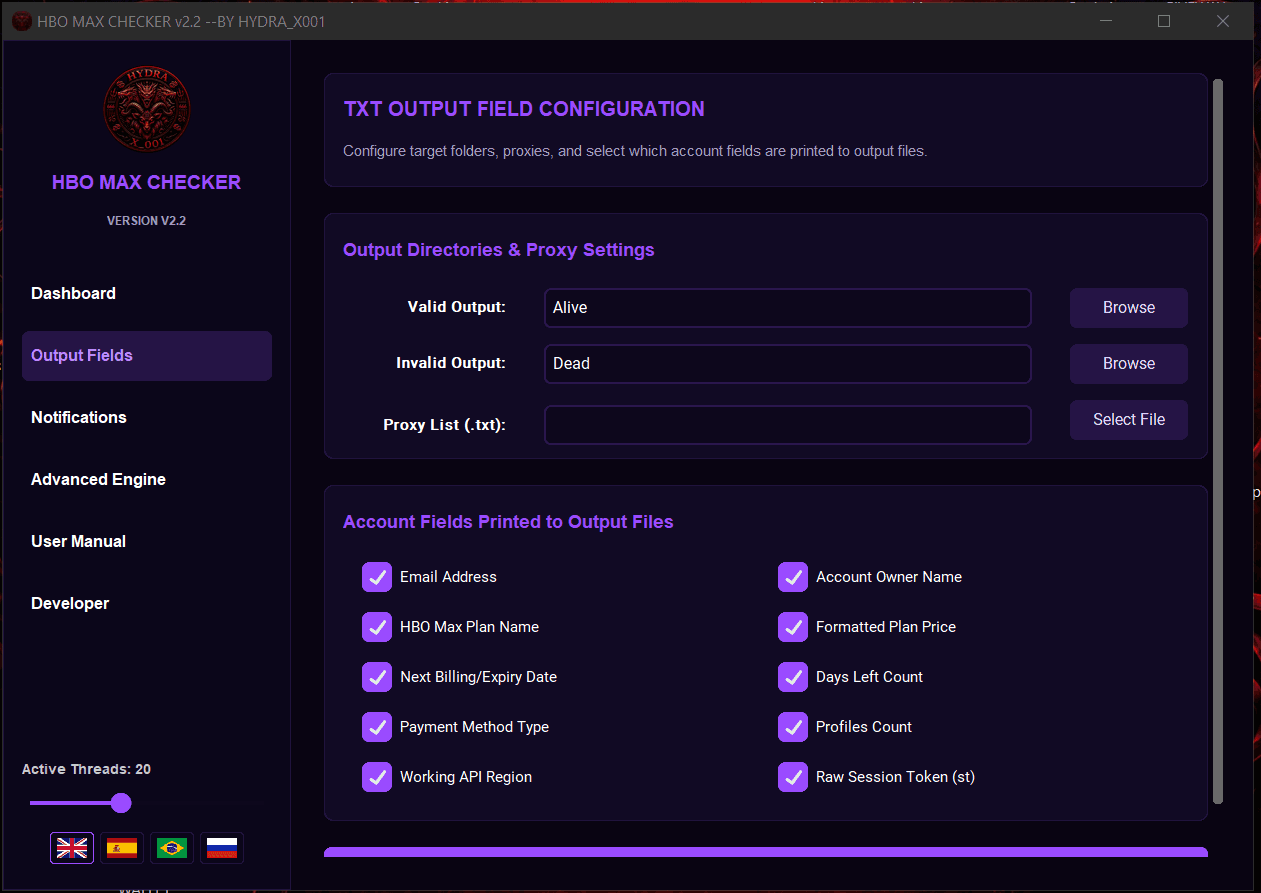
Task: Focus the empty Proxy List (.txt) field
Action: tap(788, 425)
